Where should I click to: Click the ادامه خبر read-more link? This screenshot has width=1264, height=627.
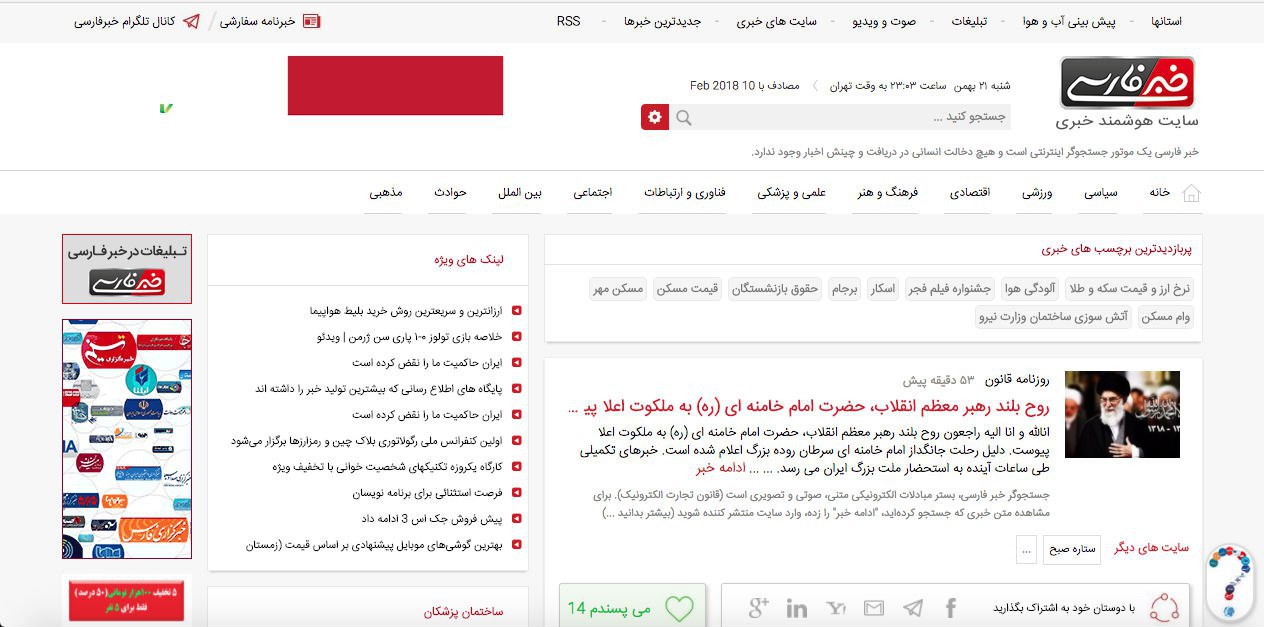pos(722,467)
